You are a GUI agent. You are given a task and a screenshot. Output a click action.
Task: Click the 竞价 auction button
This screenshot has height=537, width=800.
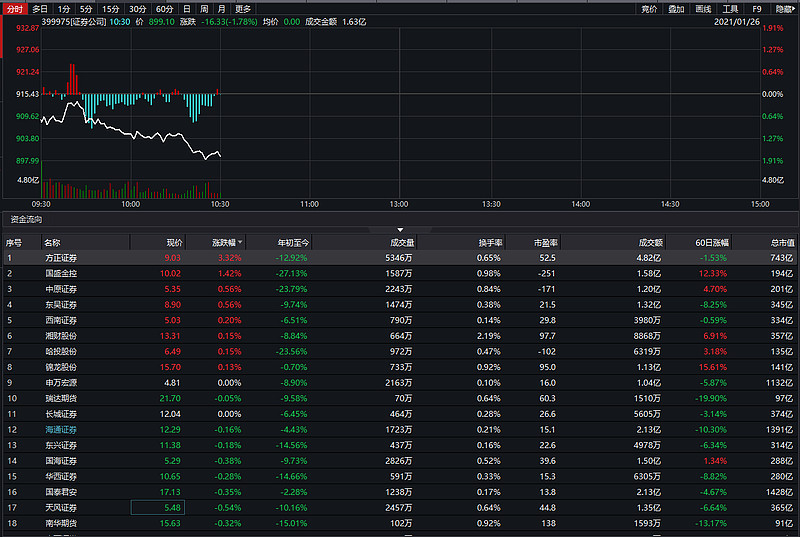pyautogui.click(x=649, y=8)
